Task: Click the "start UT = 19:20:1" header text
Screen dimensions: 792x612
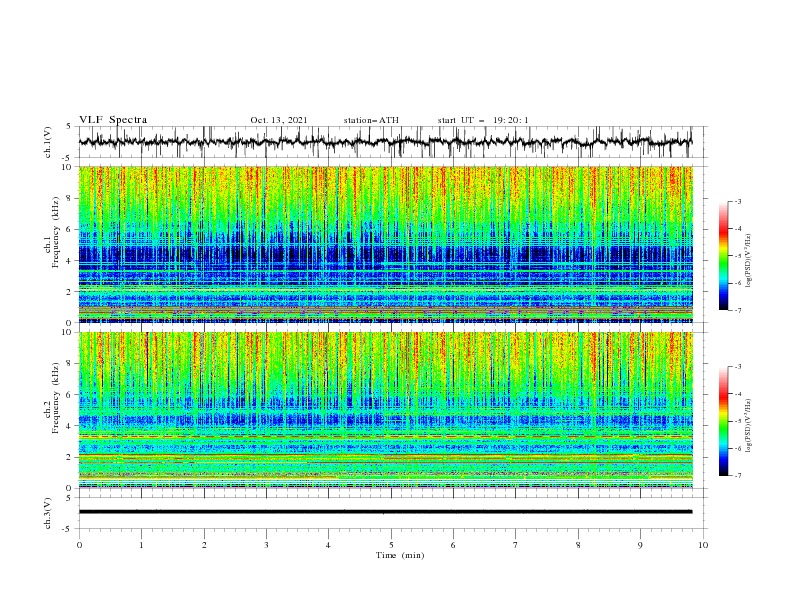Action: coord(483,120)
